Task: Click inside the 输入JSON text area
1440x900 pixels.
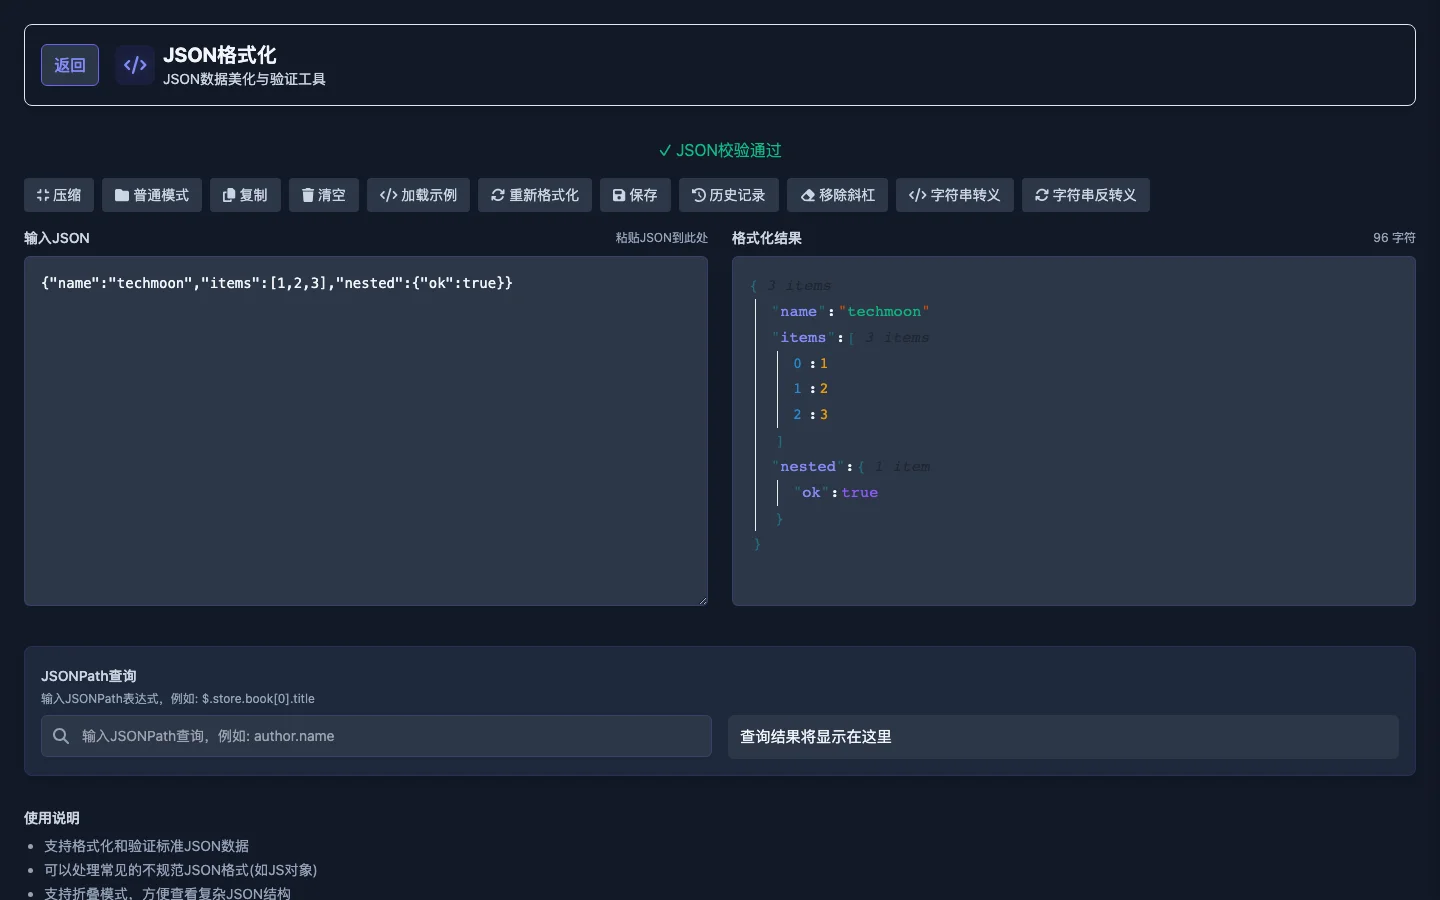Action: tap(366, 431)
